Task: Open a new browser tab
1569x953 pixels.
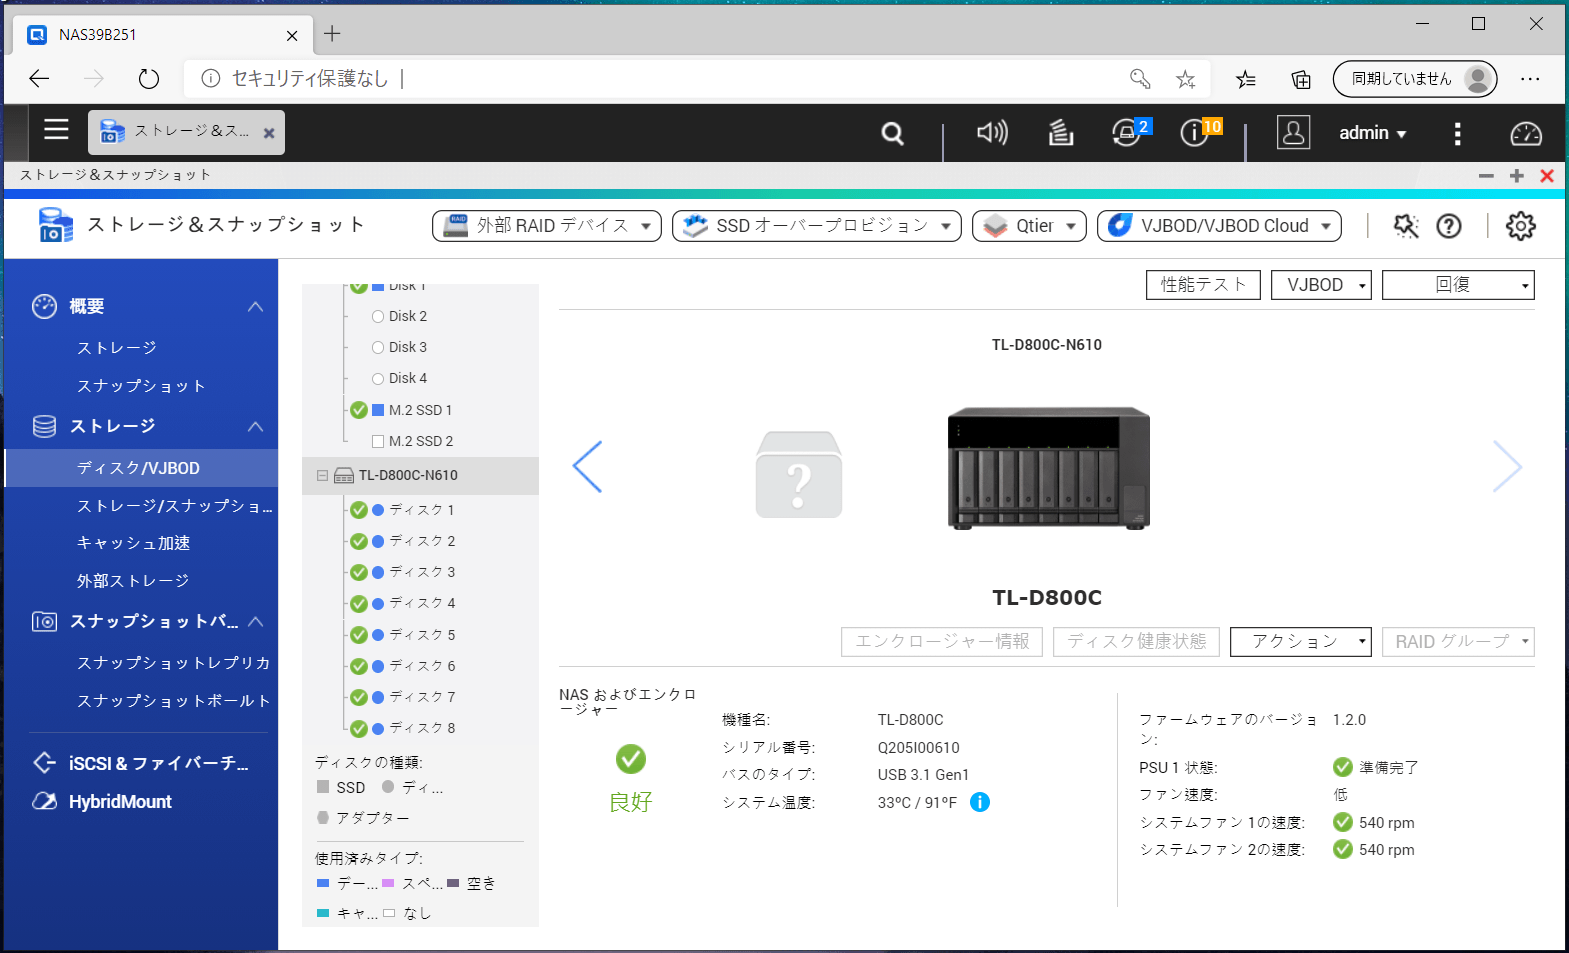Action: pyautogui.click(x=332, y=34)
